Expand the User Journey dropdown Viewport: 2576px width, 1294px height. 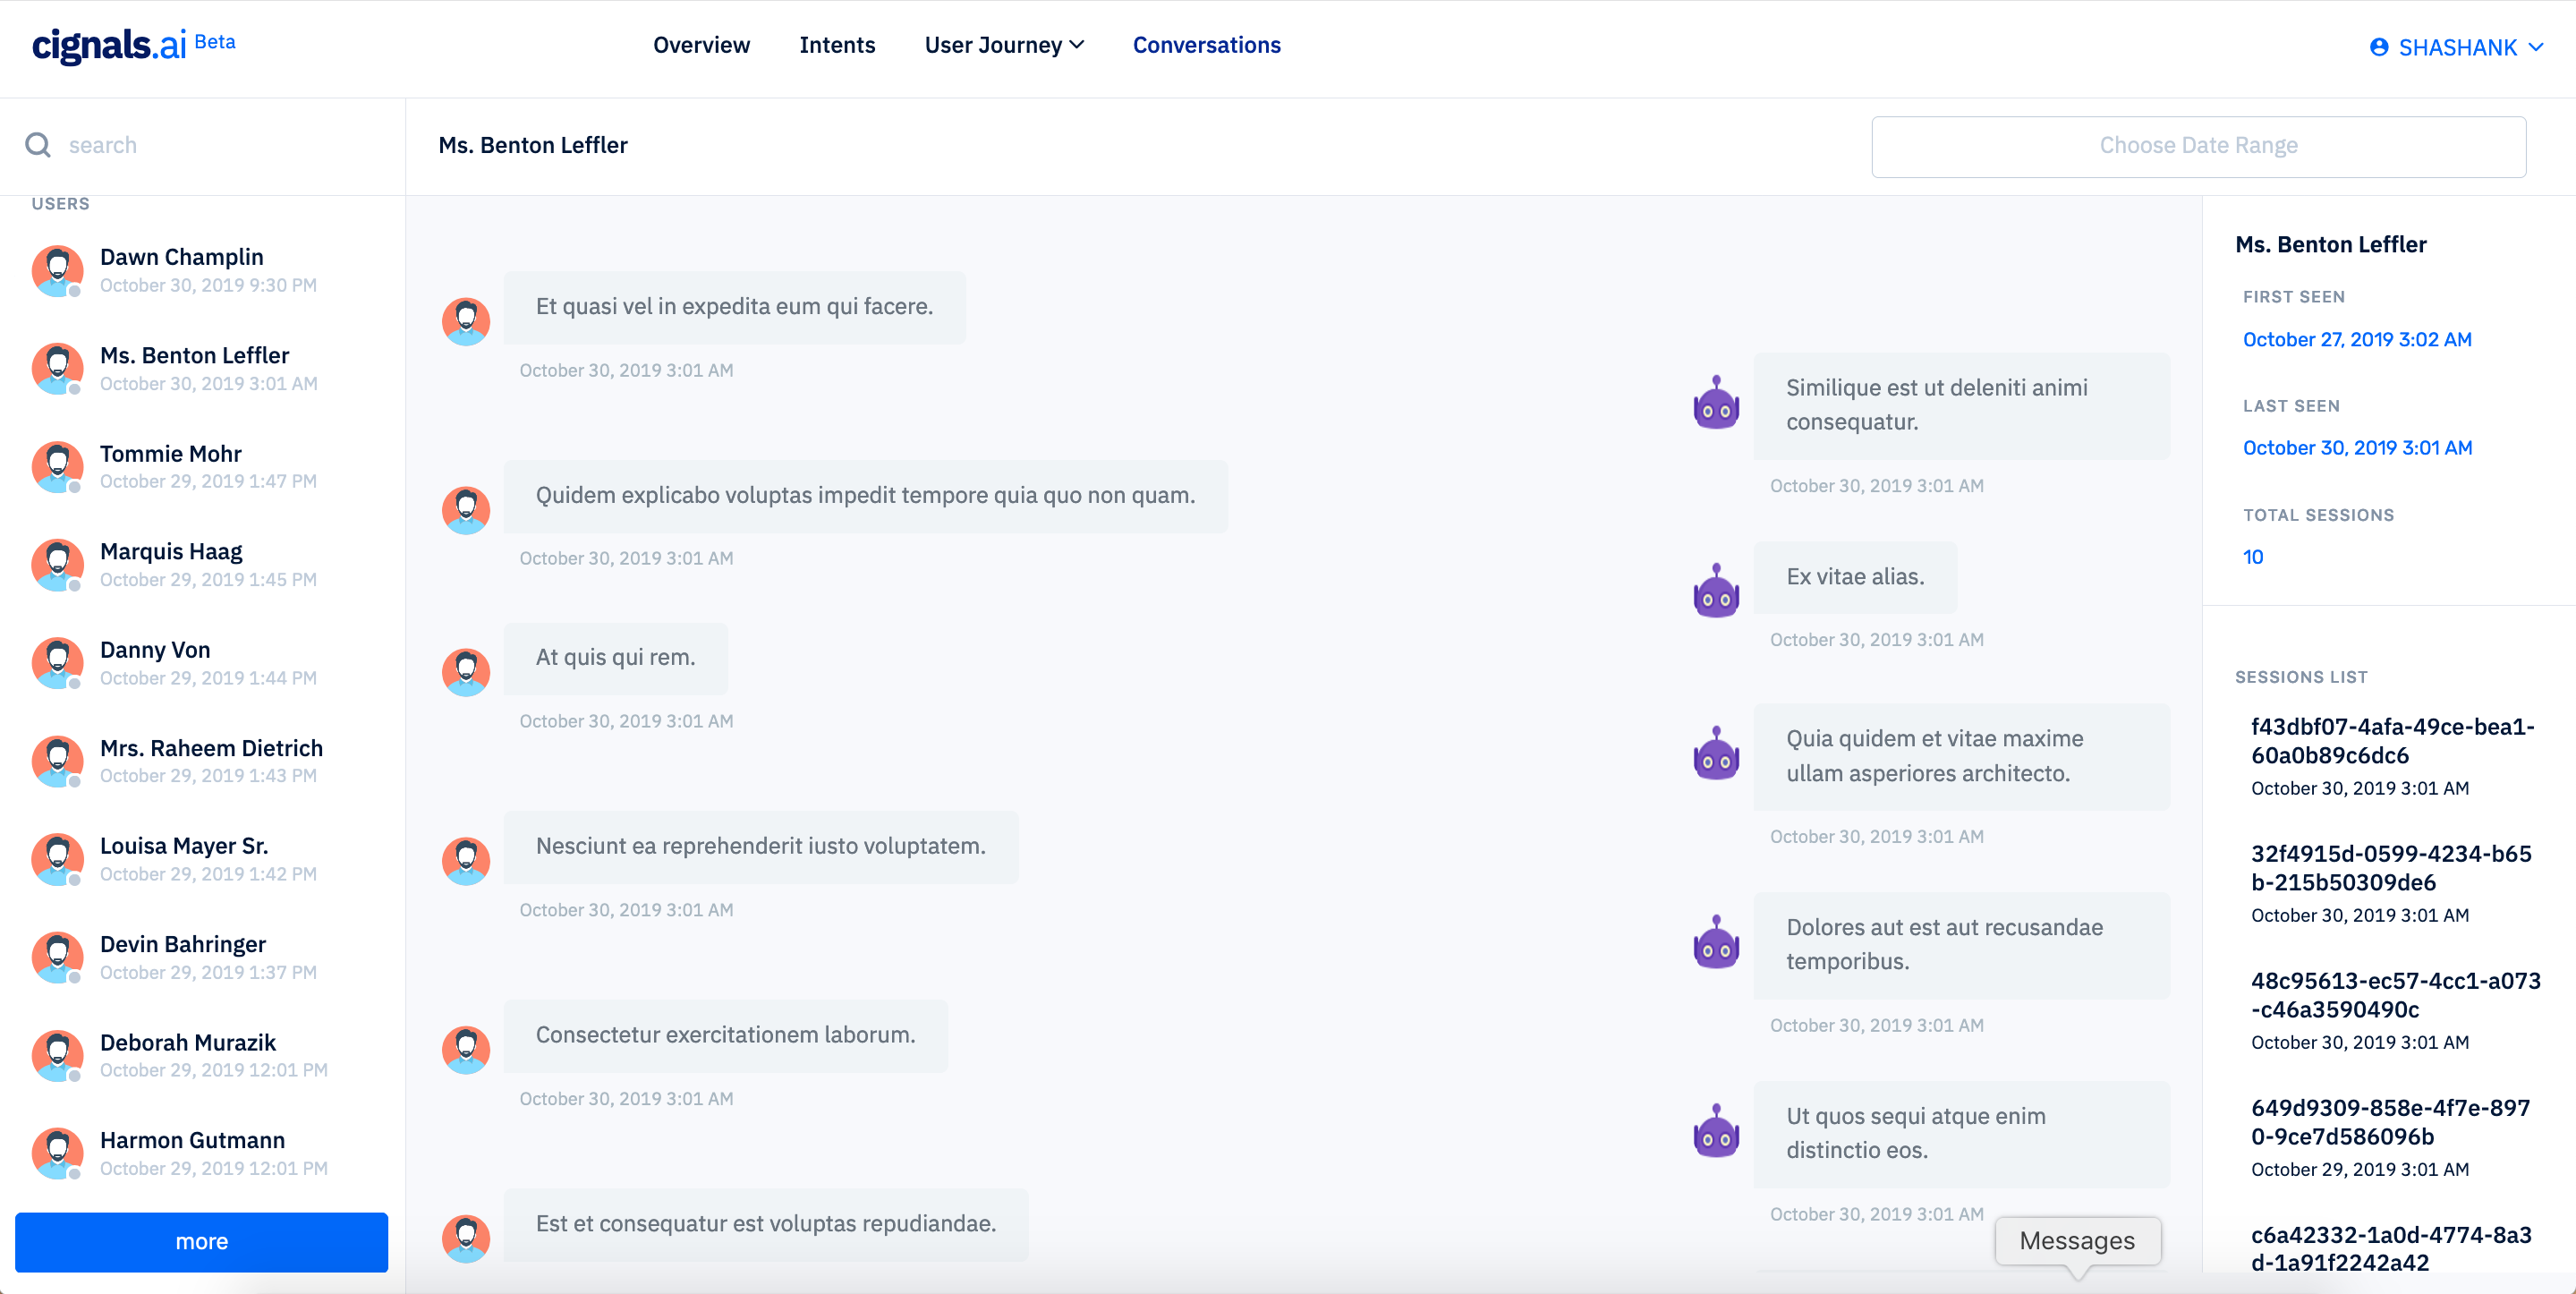pyautogui.click(x=1004, y=45)
